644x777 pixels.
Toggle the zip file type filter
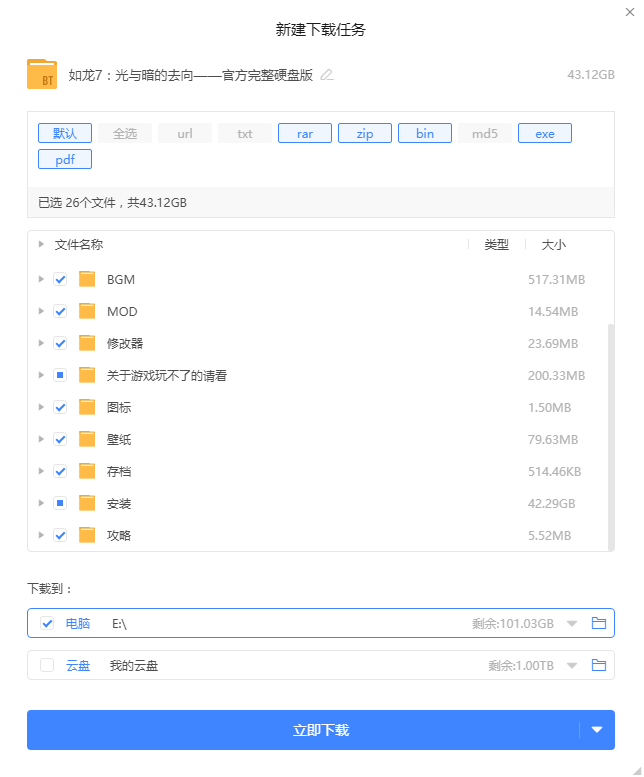point(365,133)
